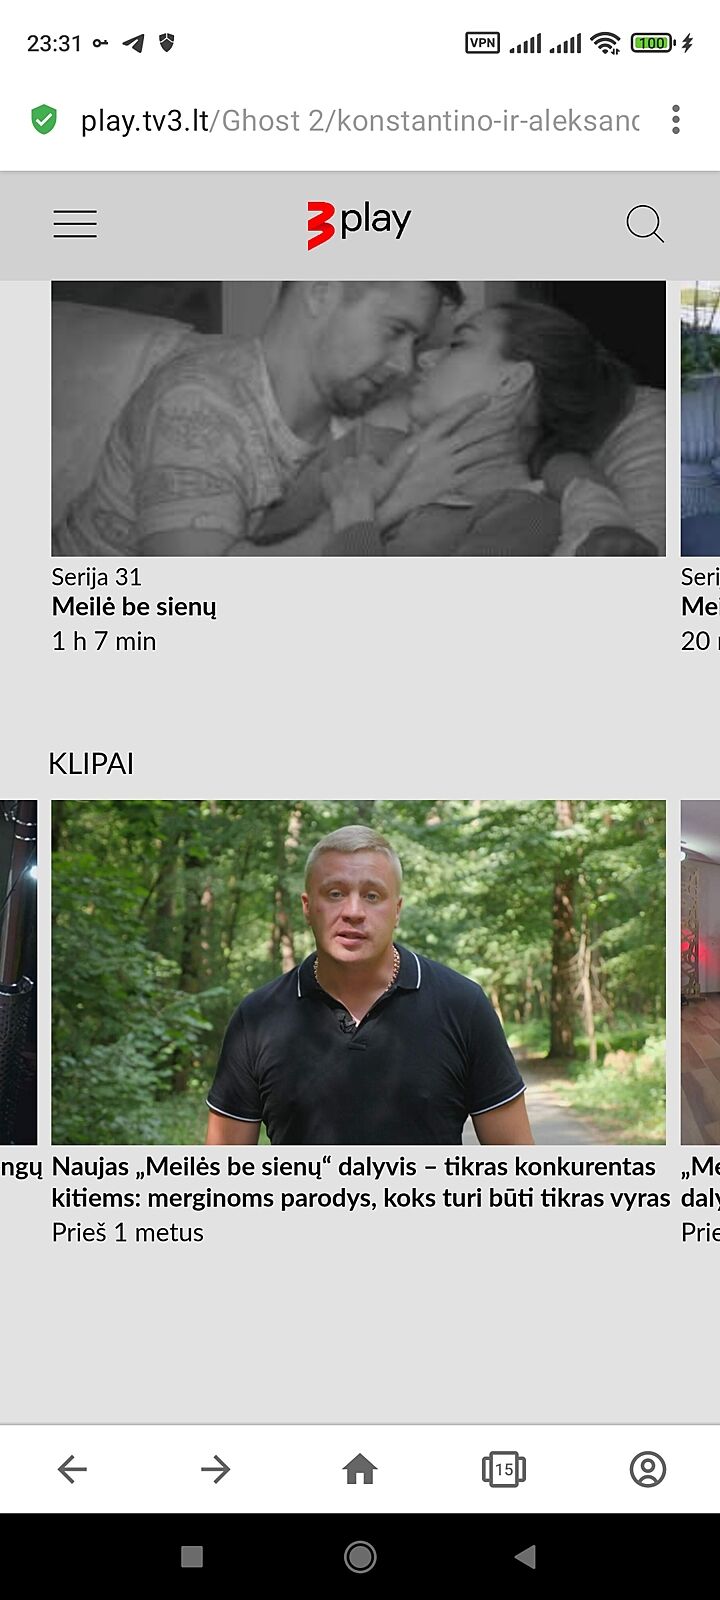Open the hamburger menu
The image size is (720, 1600).
[x=75, y=223]
